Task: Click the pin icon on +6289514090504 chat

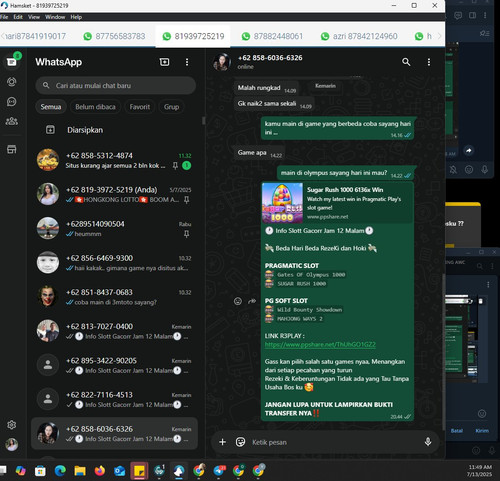Action: coord(187,234)
